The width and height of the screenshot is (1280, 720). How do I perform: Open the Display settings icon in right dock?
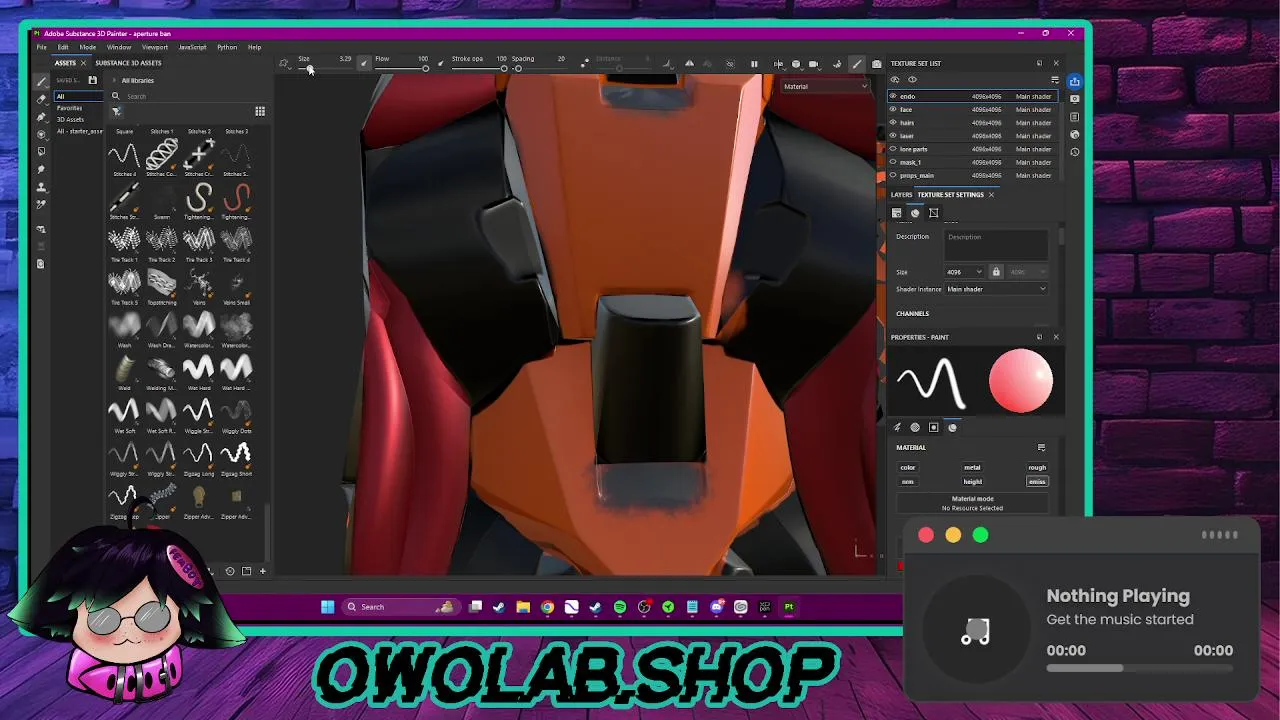coord(1074,99)
